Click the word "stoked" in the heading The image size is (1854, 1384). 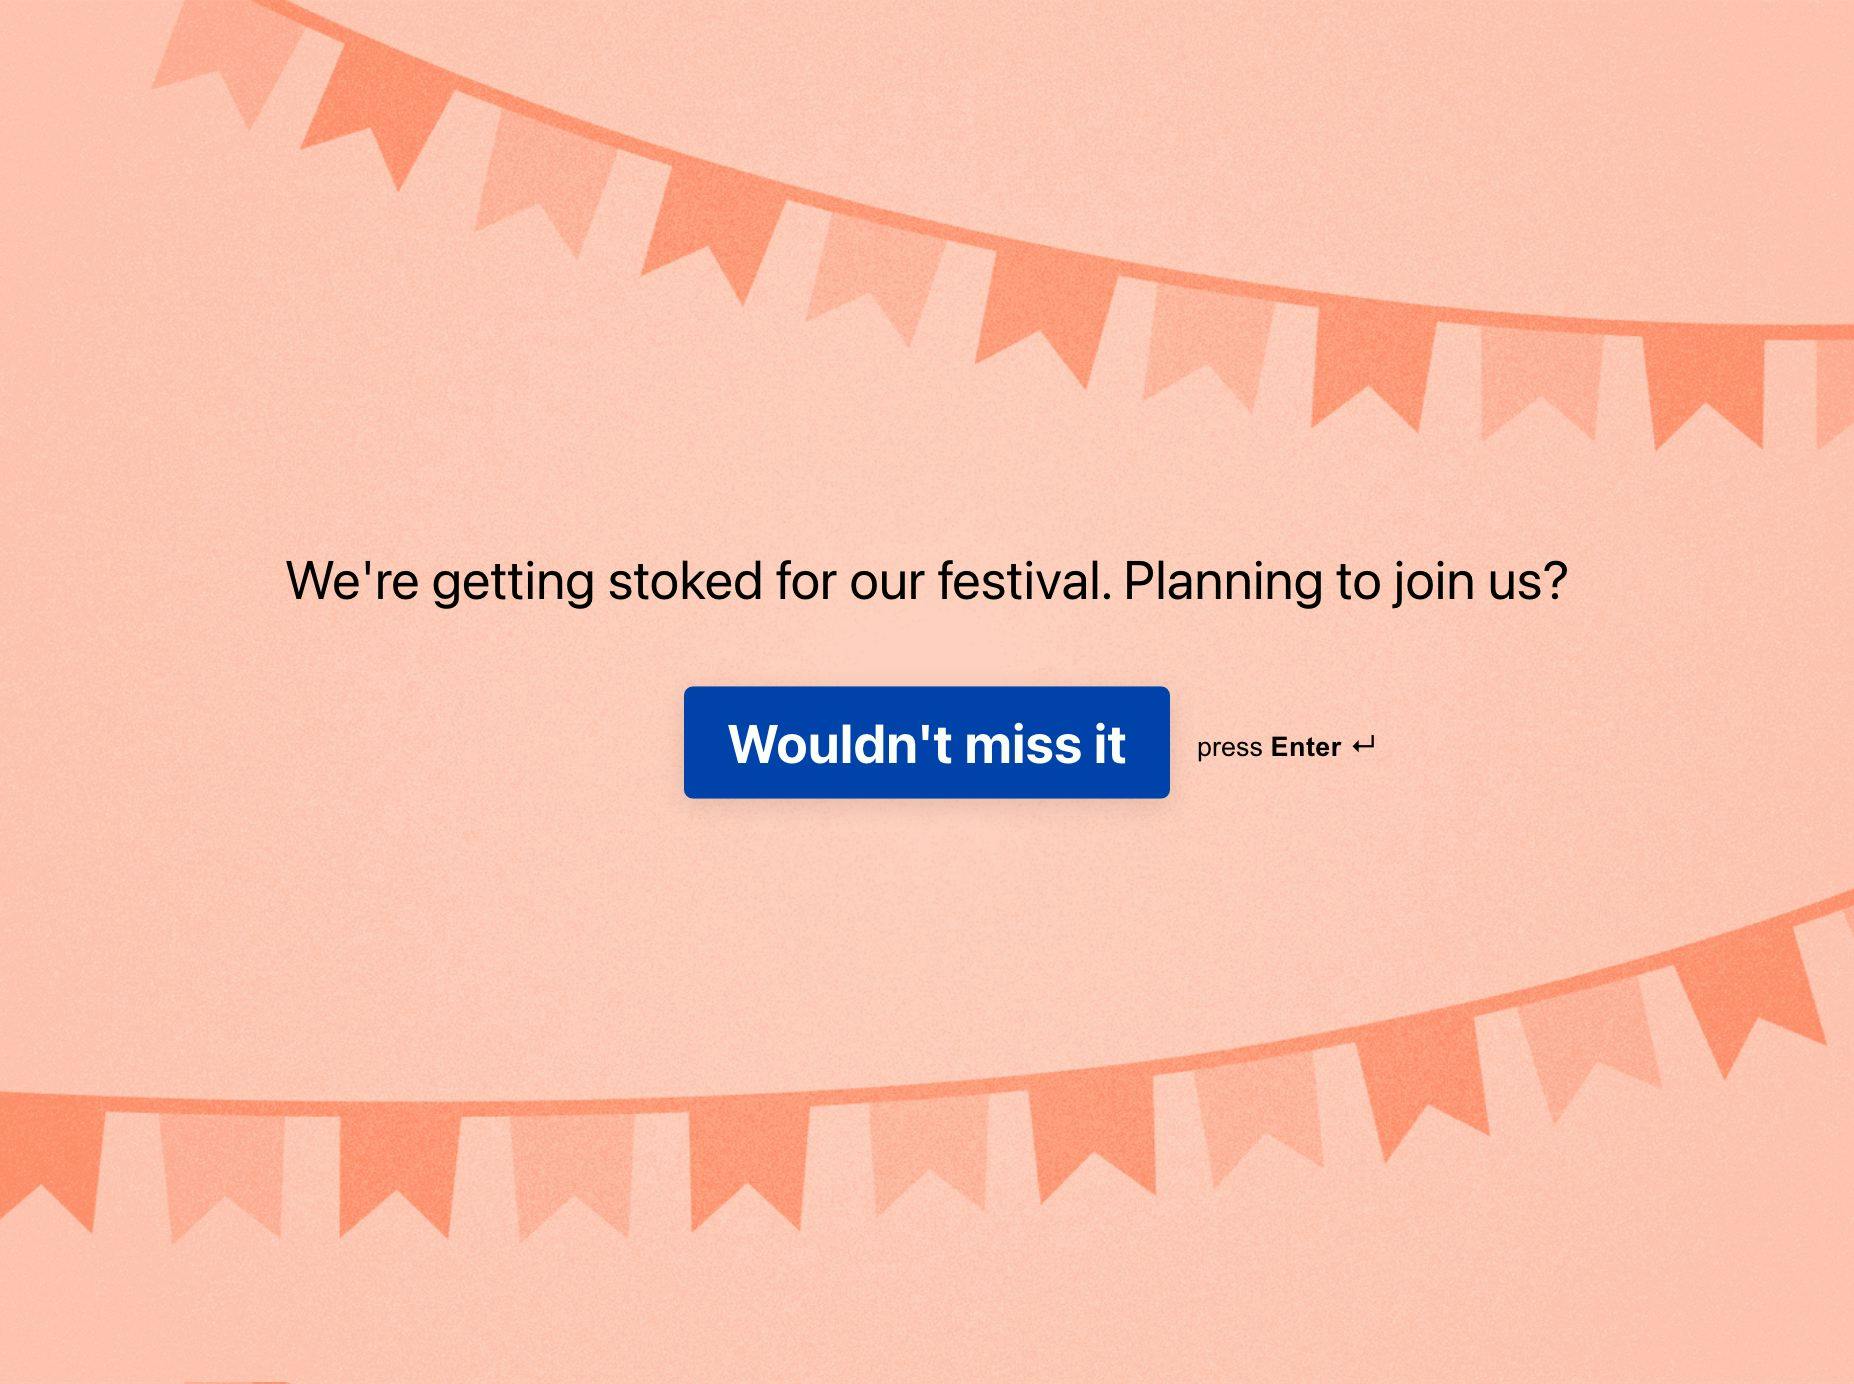pos(684,581)
